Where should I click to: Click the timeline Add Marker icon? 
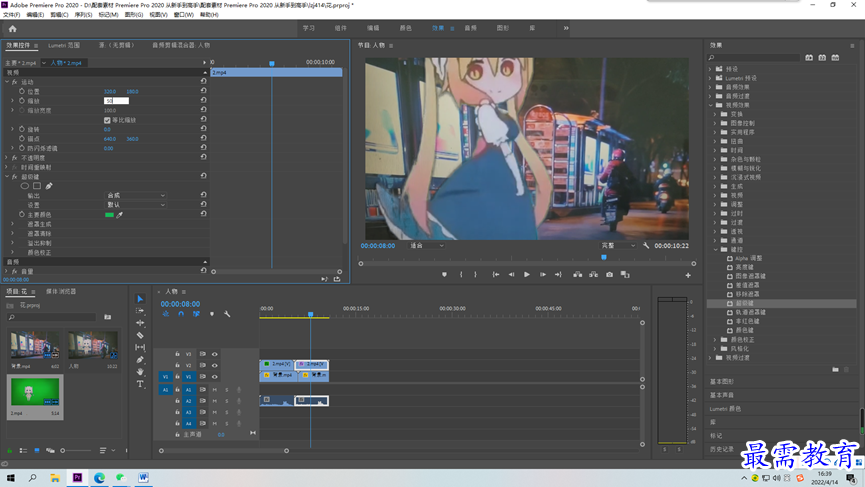point(212,314)
